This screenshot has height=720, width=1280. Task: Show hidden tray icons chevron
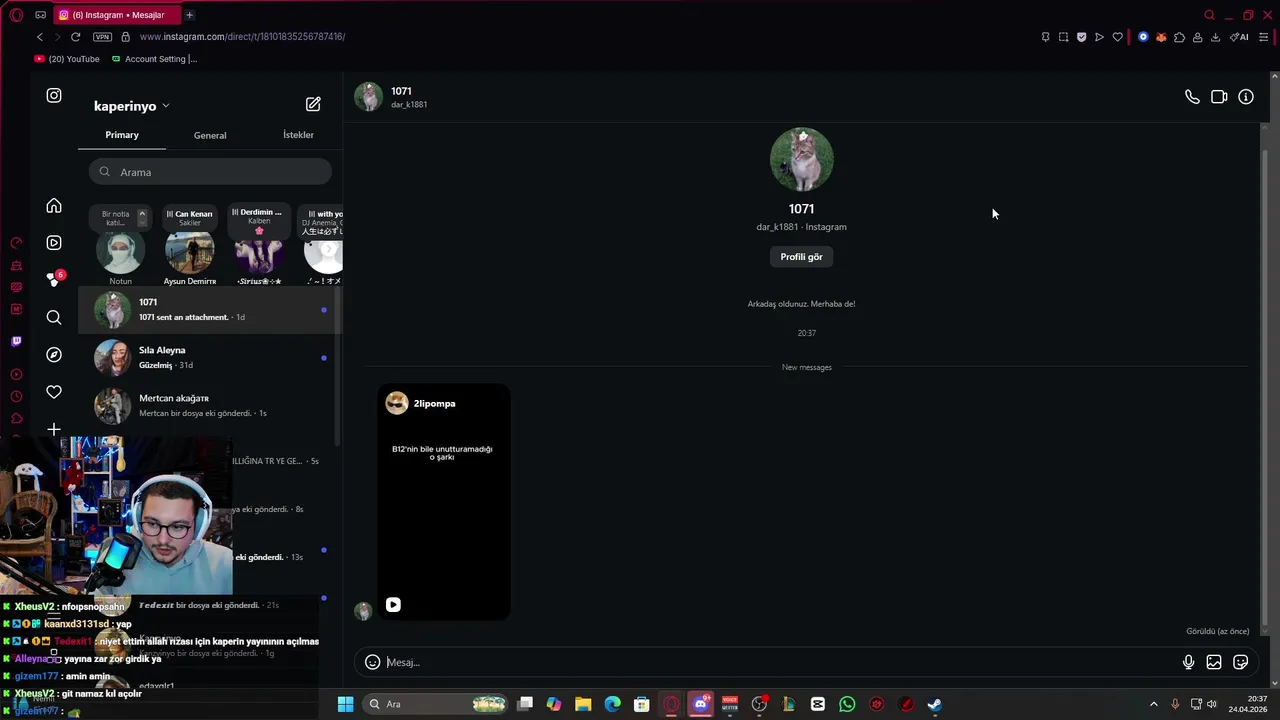1153,704
